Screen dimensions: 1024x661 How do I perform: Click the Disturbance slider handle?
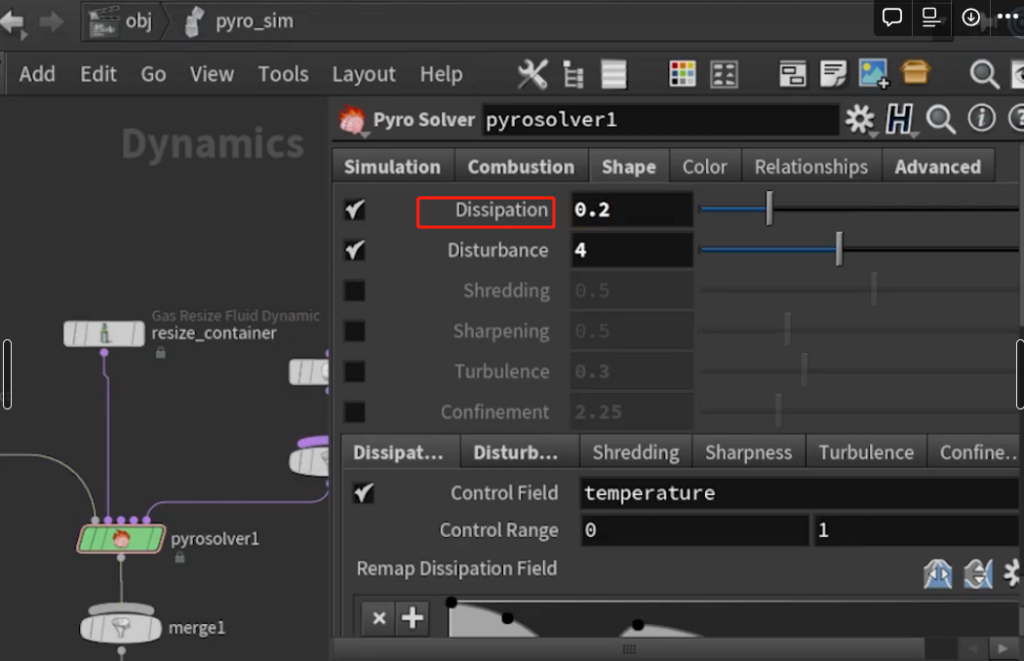tap(839, 249)
